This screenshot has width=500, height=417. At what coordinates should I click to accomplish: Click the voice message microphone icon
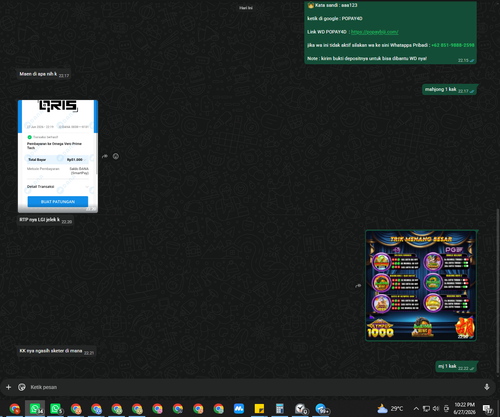(487, 387)
